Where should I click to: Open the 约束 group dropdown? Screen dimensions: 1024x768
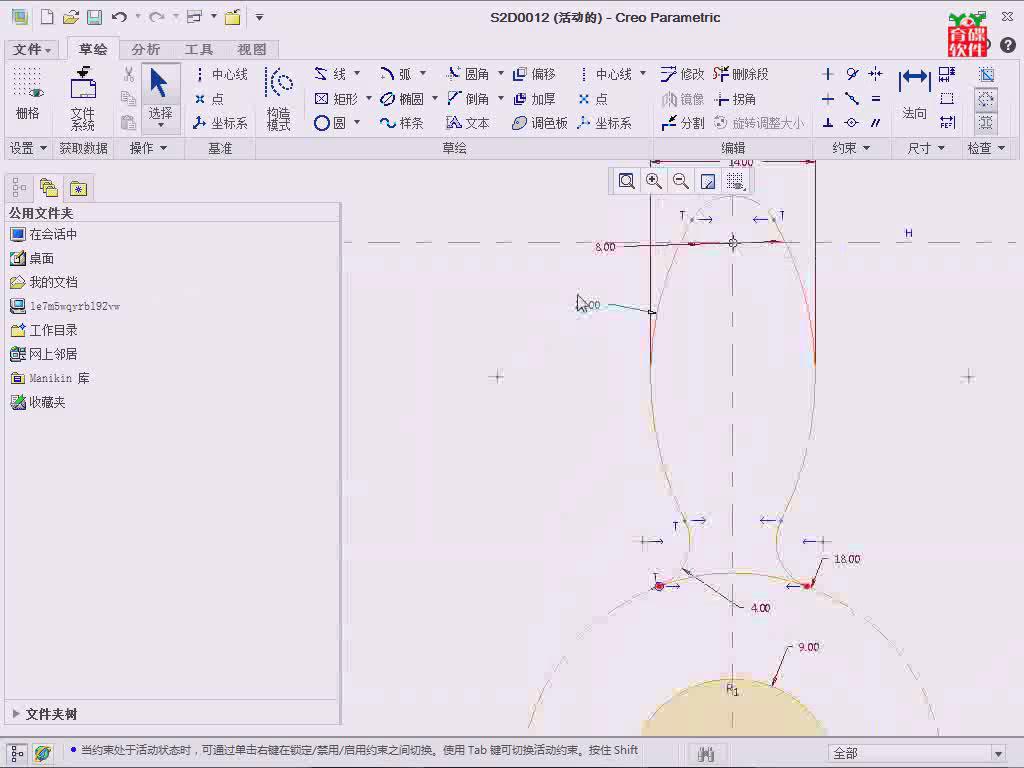[x=851, y=148]
